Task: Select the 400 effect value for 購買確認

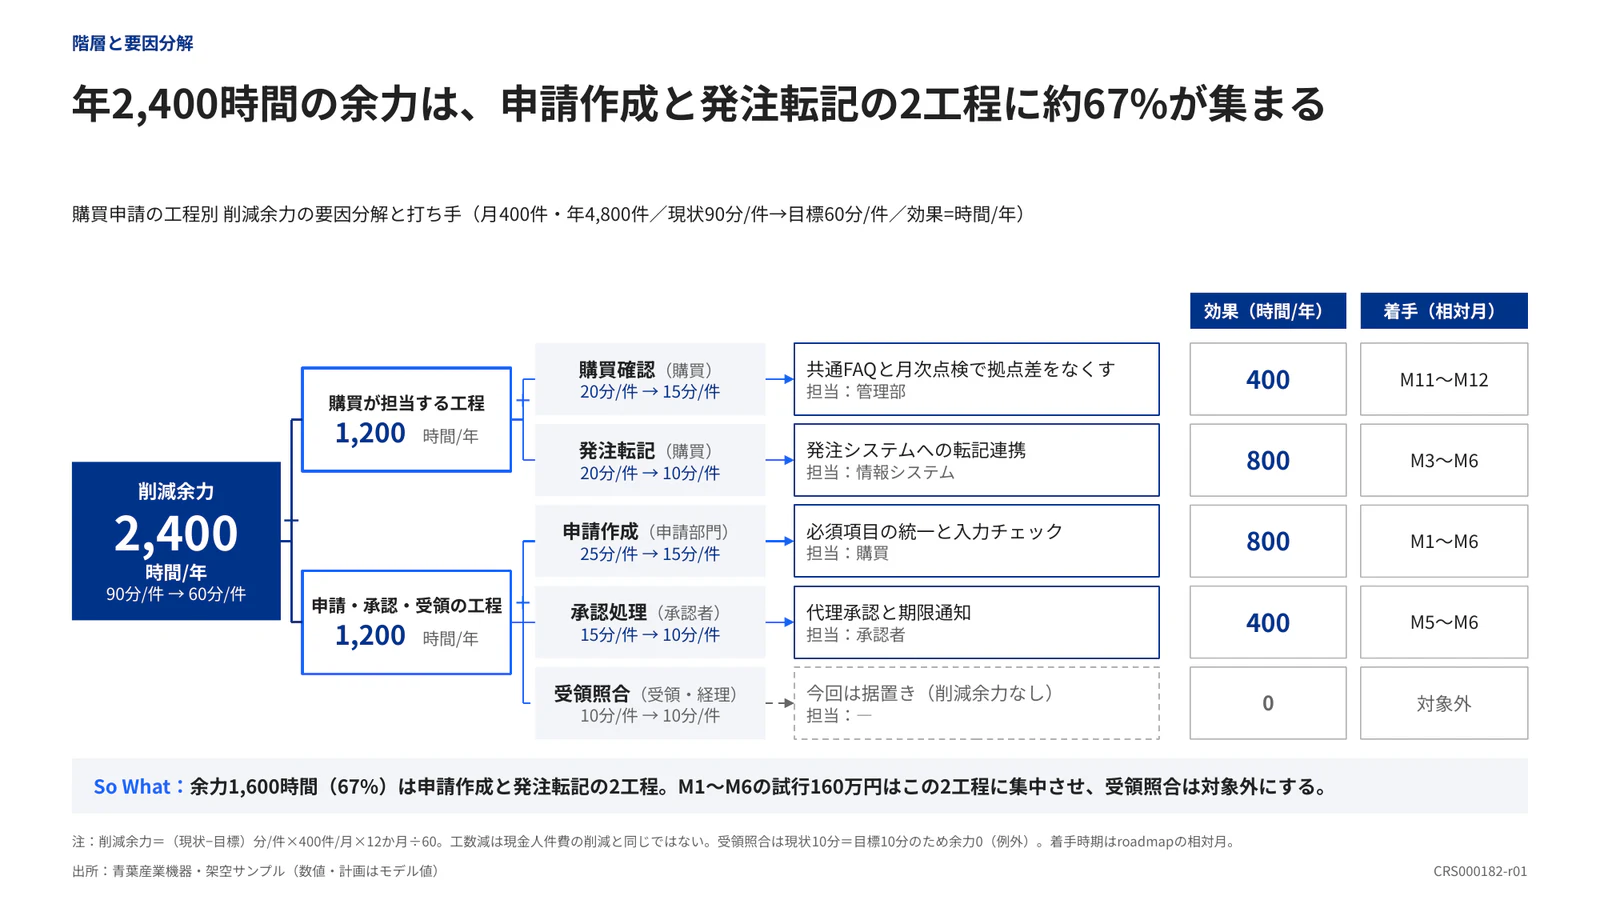Action: (1268, 379)
